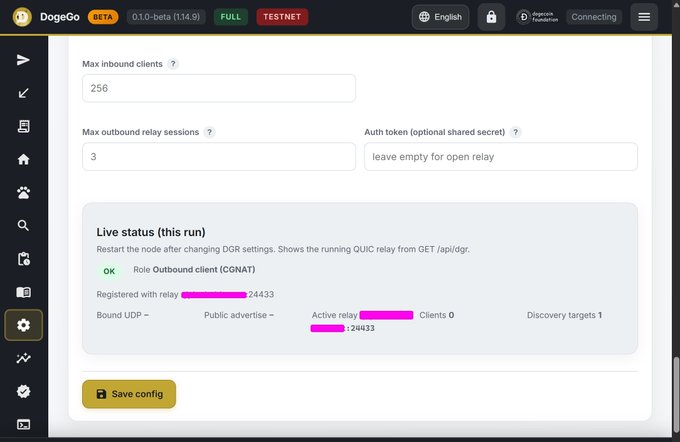
Task: Click the BETA badge
Action: coord(103,17)
